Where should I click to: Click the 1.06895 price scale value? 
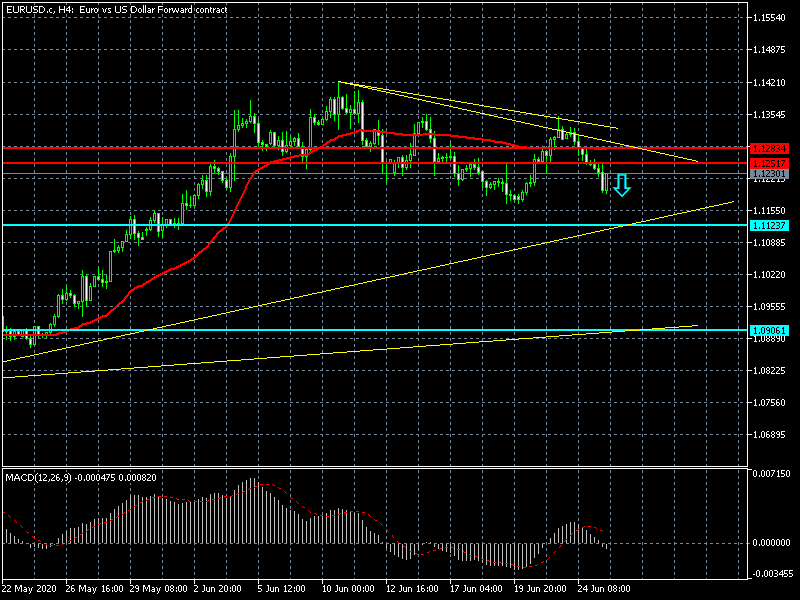[769, 435]
